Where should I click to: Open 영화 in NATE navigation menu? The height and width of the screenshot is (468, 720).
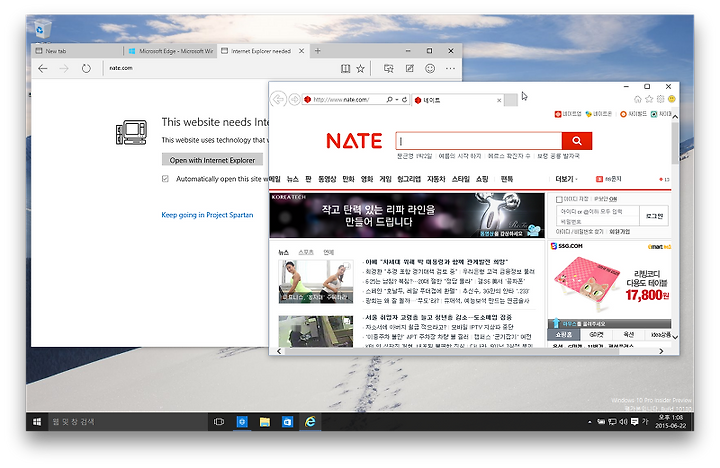(x=366, y=179)
